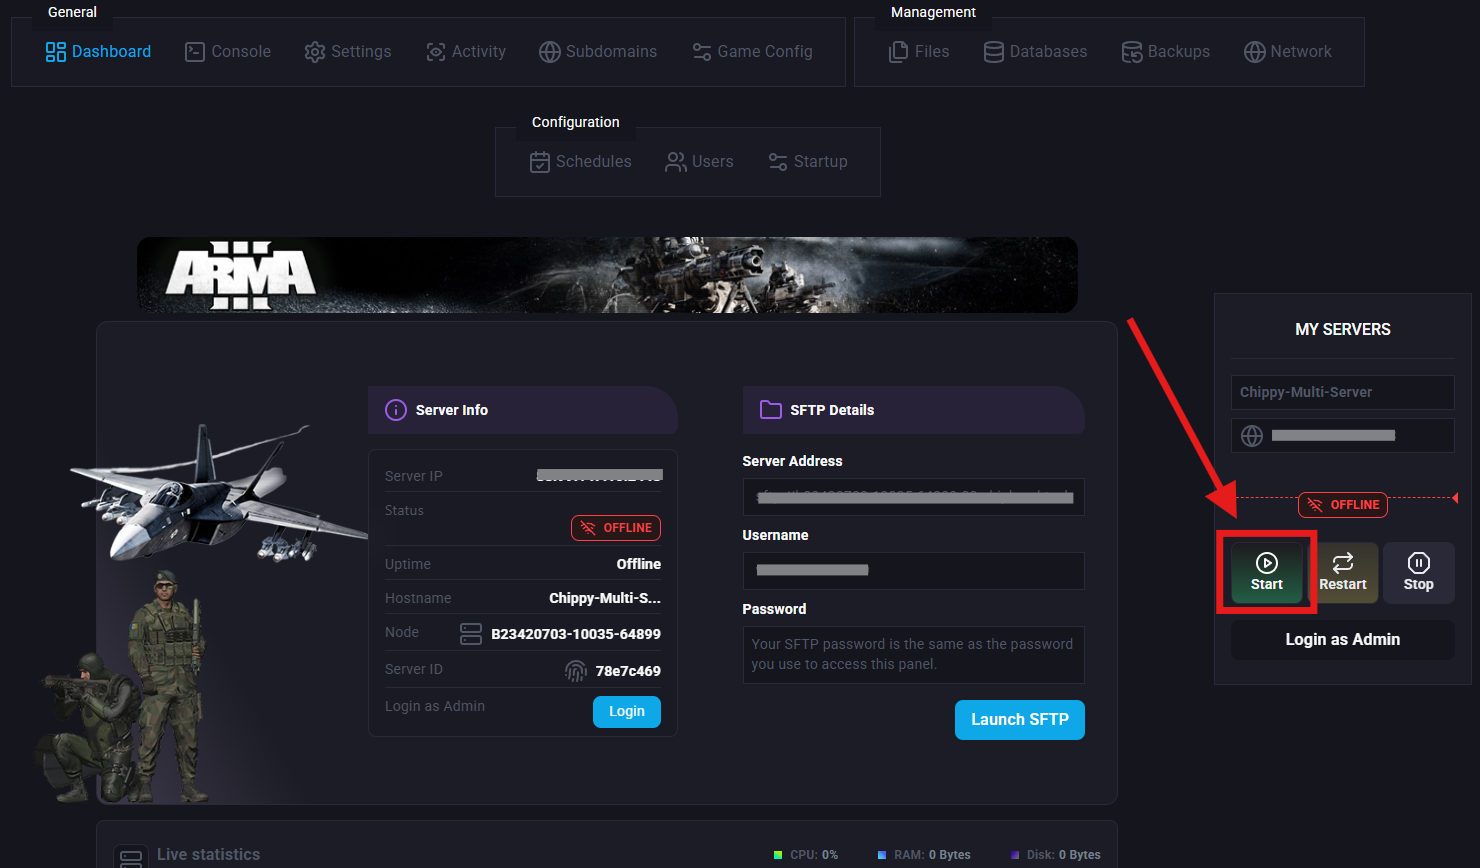Open the Users label
The image size is (1480, 868).
pyautogui.click(x=713, y=162)
